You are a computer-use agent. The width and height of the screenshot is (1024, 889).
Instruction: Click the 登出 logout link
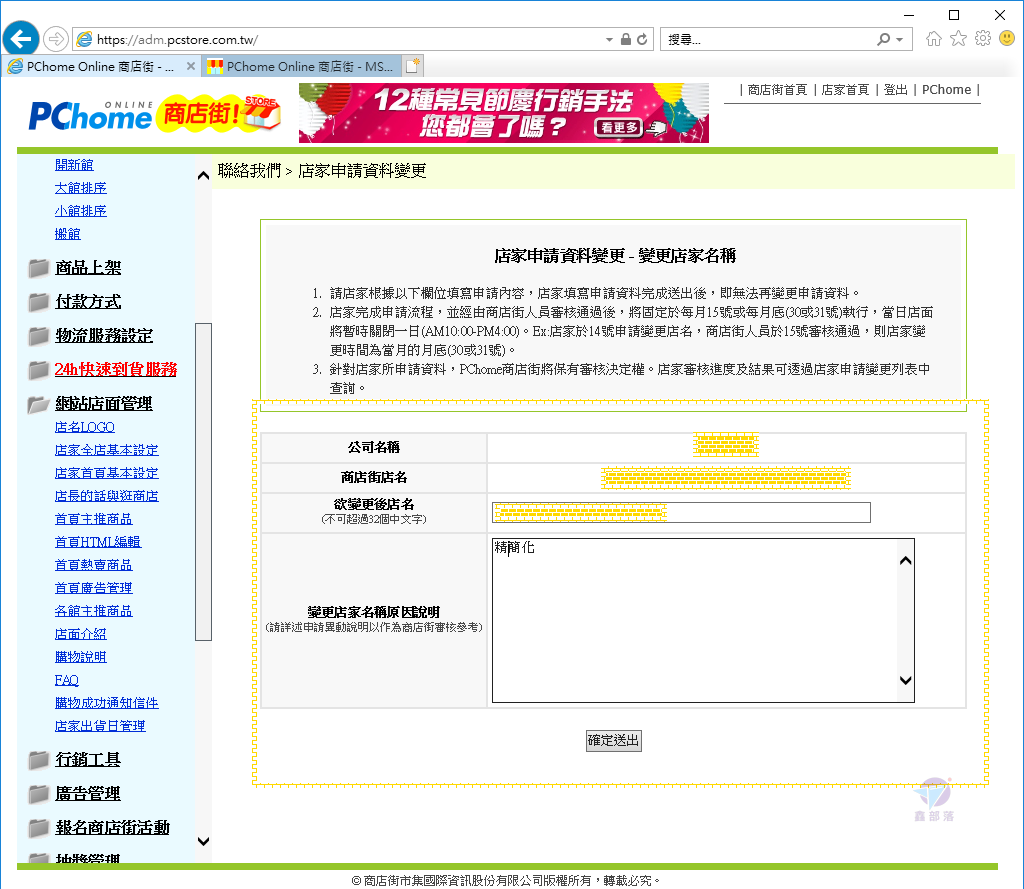(895, 89)
